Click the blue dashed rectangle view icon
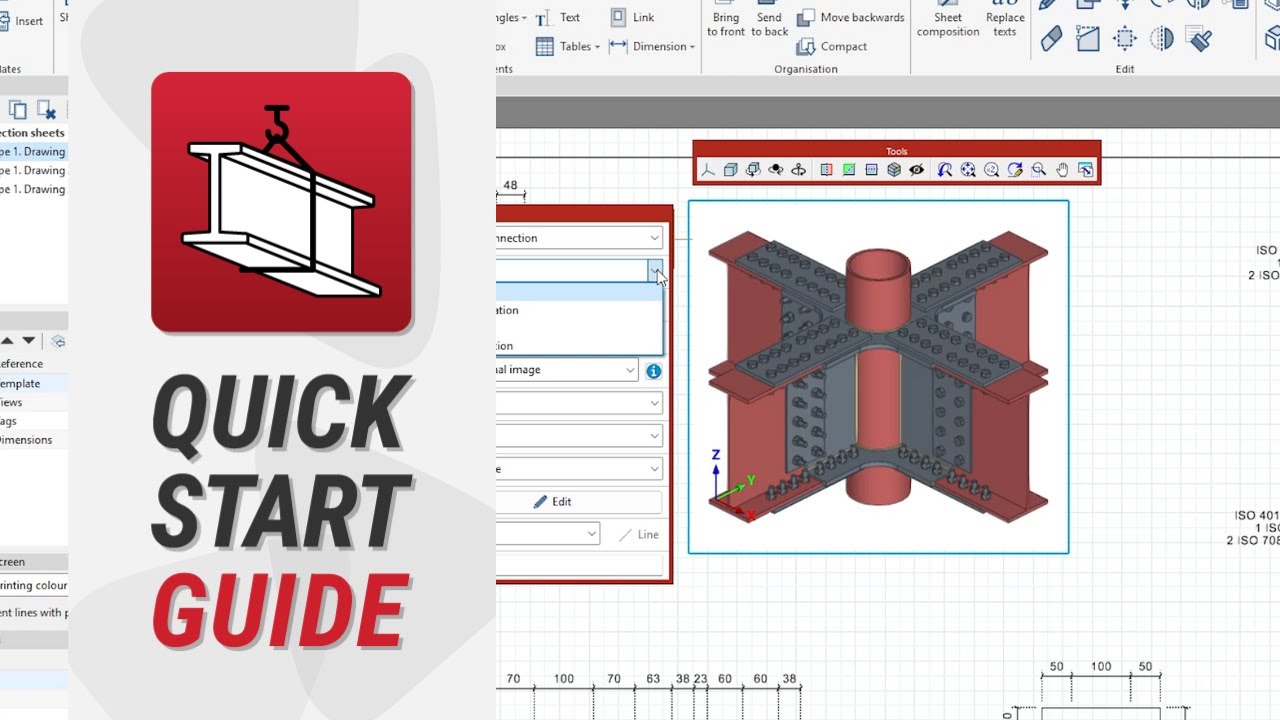 point(871,170)
